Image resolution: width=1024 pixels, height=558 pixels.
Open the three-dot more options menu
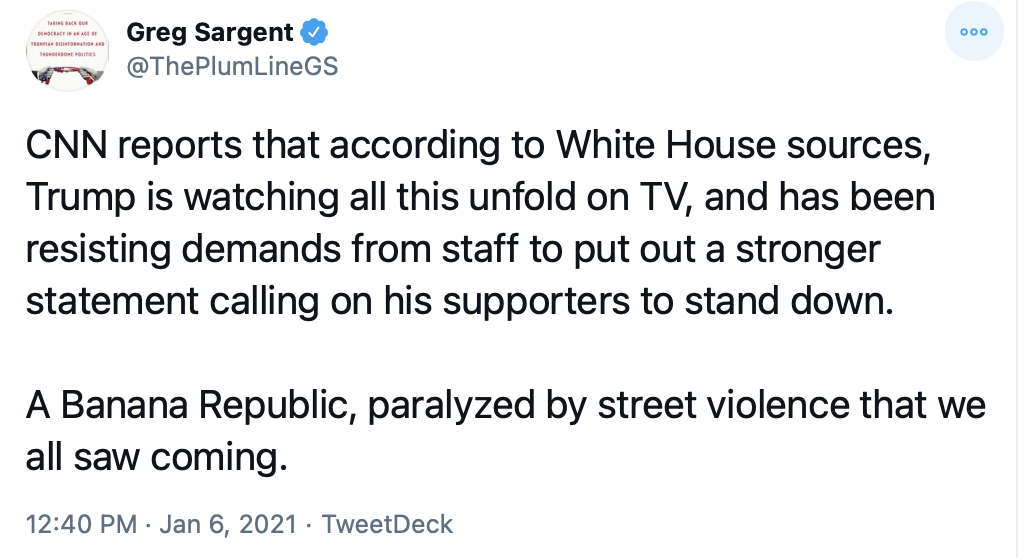[973, 32]
